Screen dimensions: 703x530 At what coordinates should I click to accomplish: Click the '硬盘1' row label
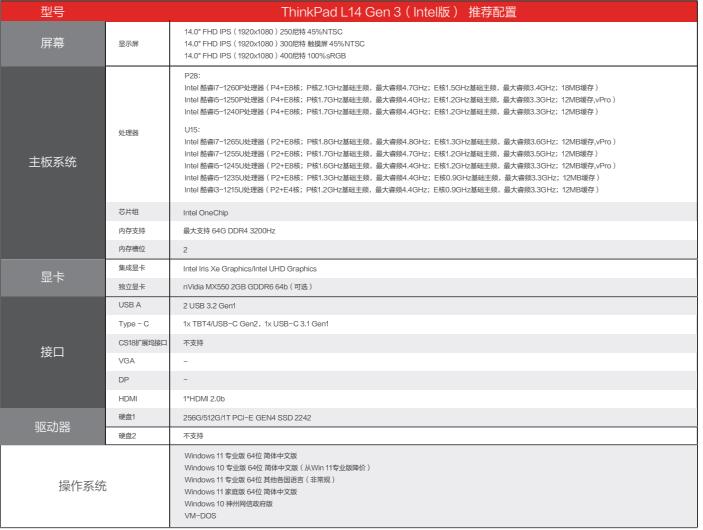(127, 417)
